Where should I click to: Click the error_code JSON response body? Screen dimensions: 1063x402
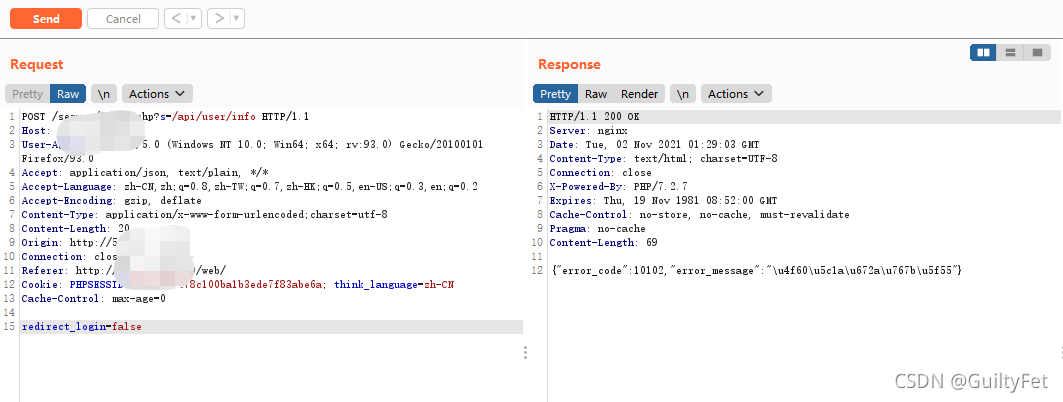point(757,270)
